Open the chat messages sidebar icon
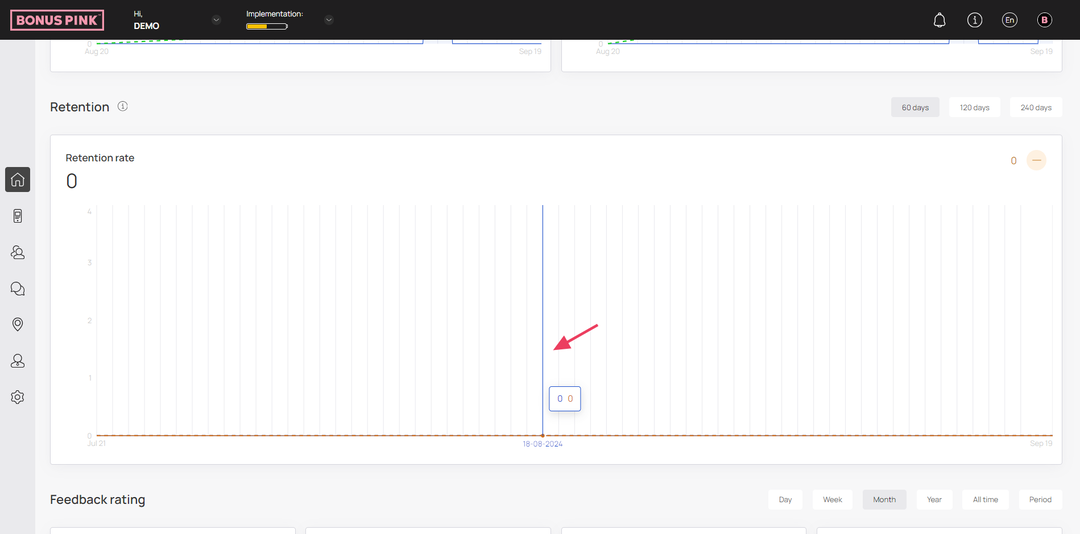 click(17, 289)
